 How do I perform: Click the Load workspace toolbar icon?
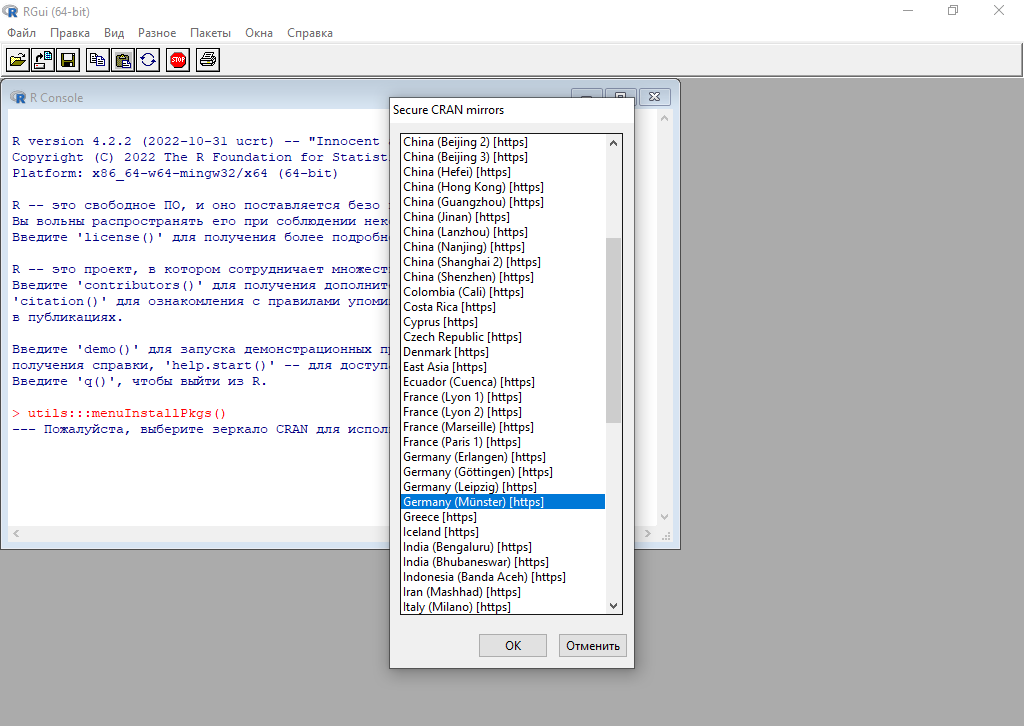coord(43,60)
